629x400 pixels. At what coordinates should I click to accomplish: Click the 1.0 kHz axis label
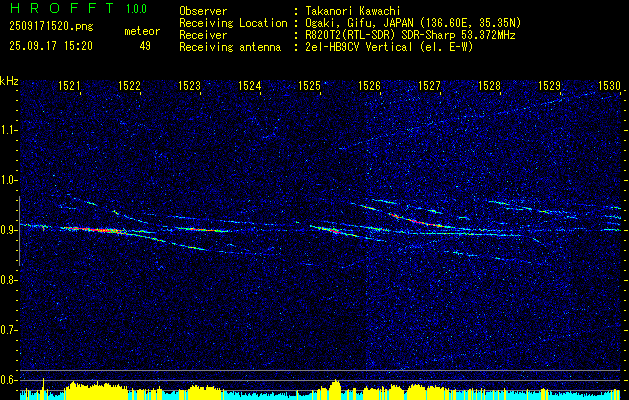8,180
